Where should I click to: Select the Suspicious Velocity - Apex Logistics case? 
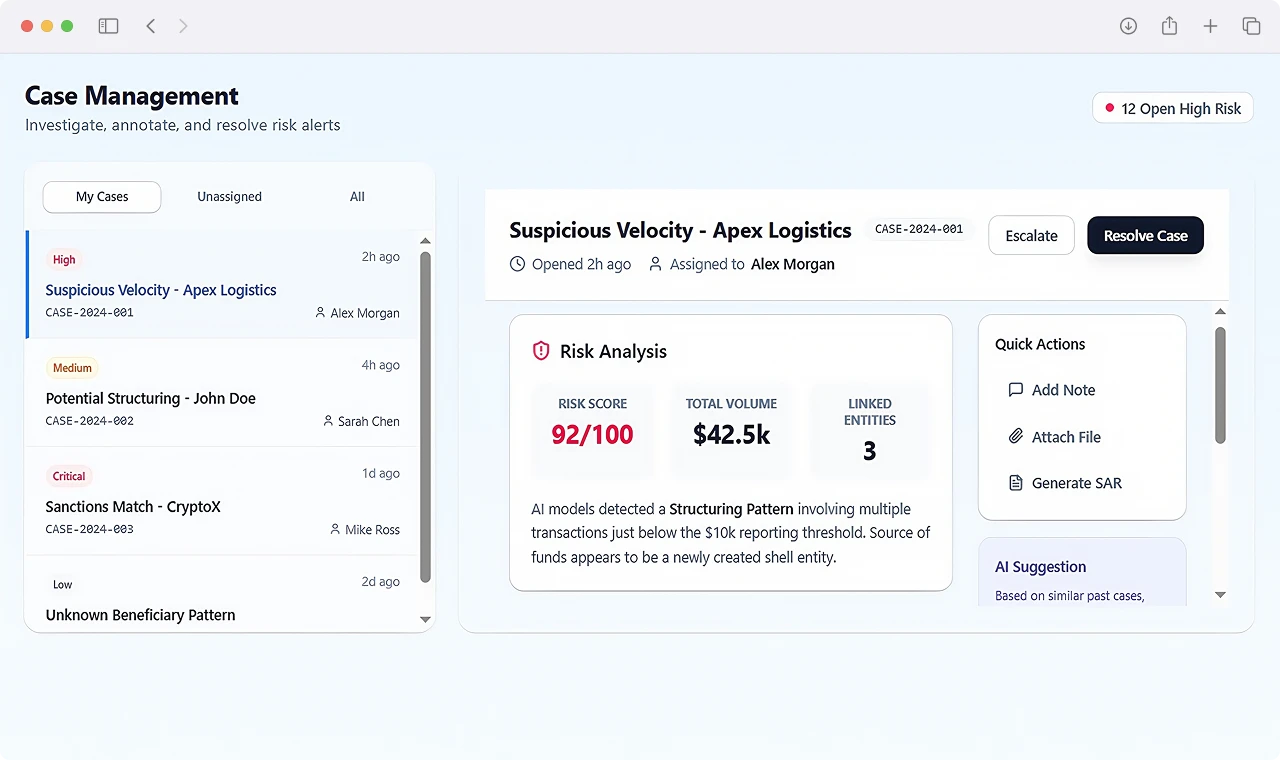pos(222,284)
